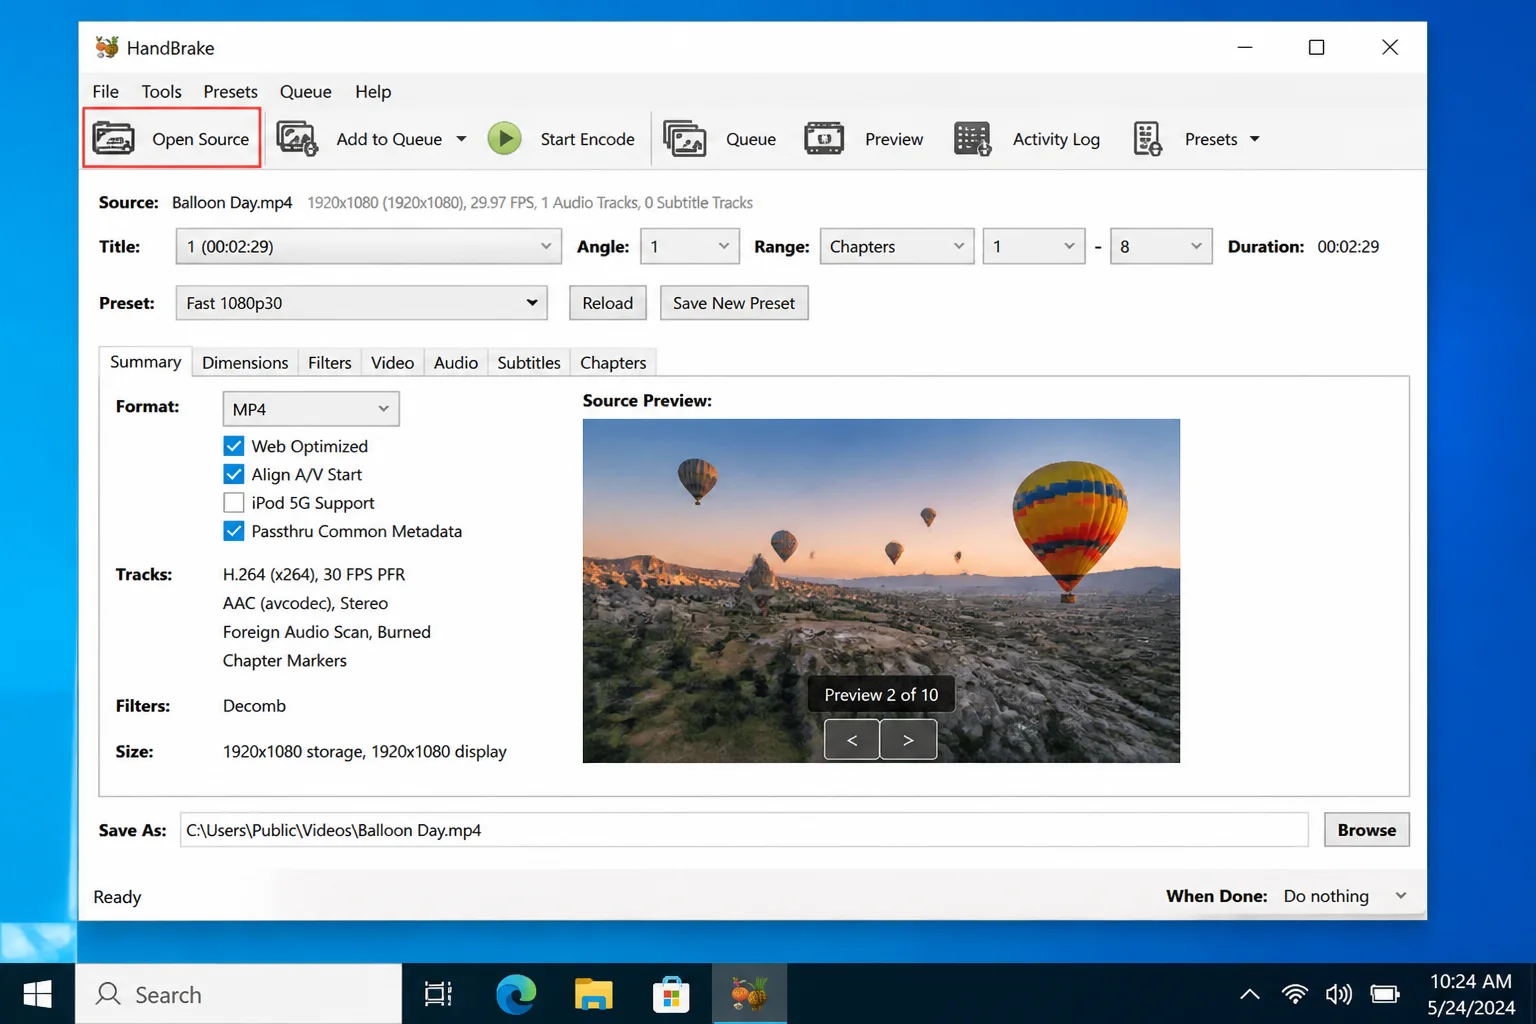Show the previous preview image
The width and height of the screenshot is (1536, 1024).
point(852,740)
